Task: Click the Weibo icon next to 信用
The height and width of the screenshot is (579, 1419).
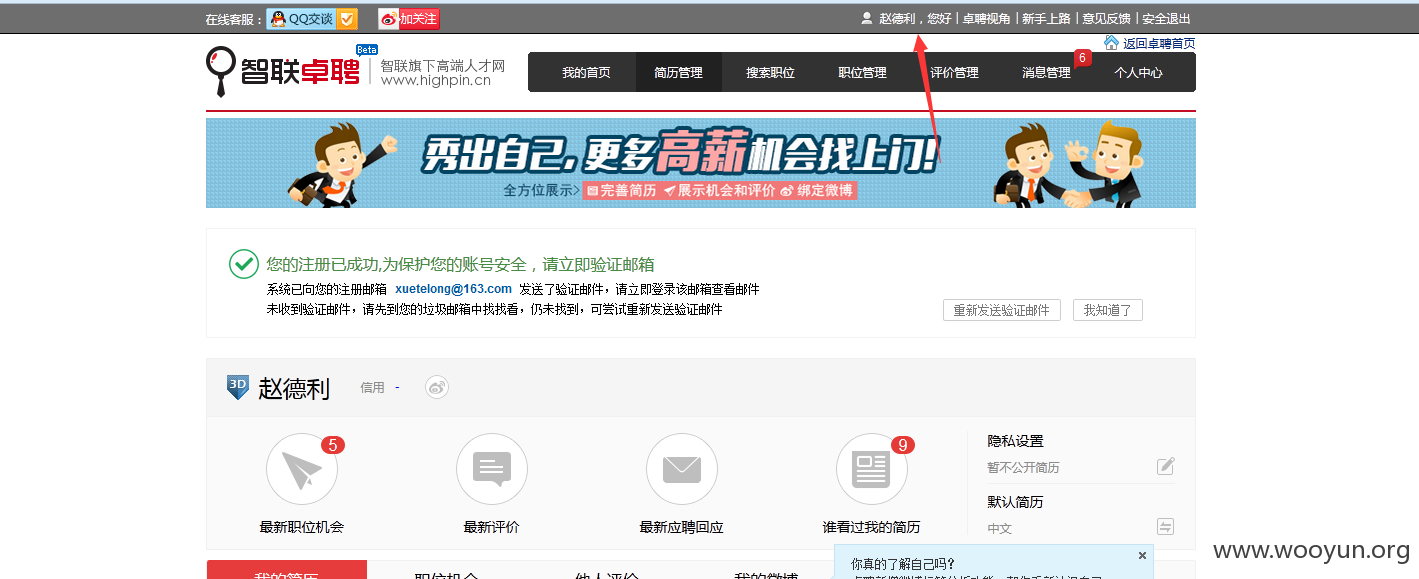Action: tap(437, 387)
